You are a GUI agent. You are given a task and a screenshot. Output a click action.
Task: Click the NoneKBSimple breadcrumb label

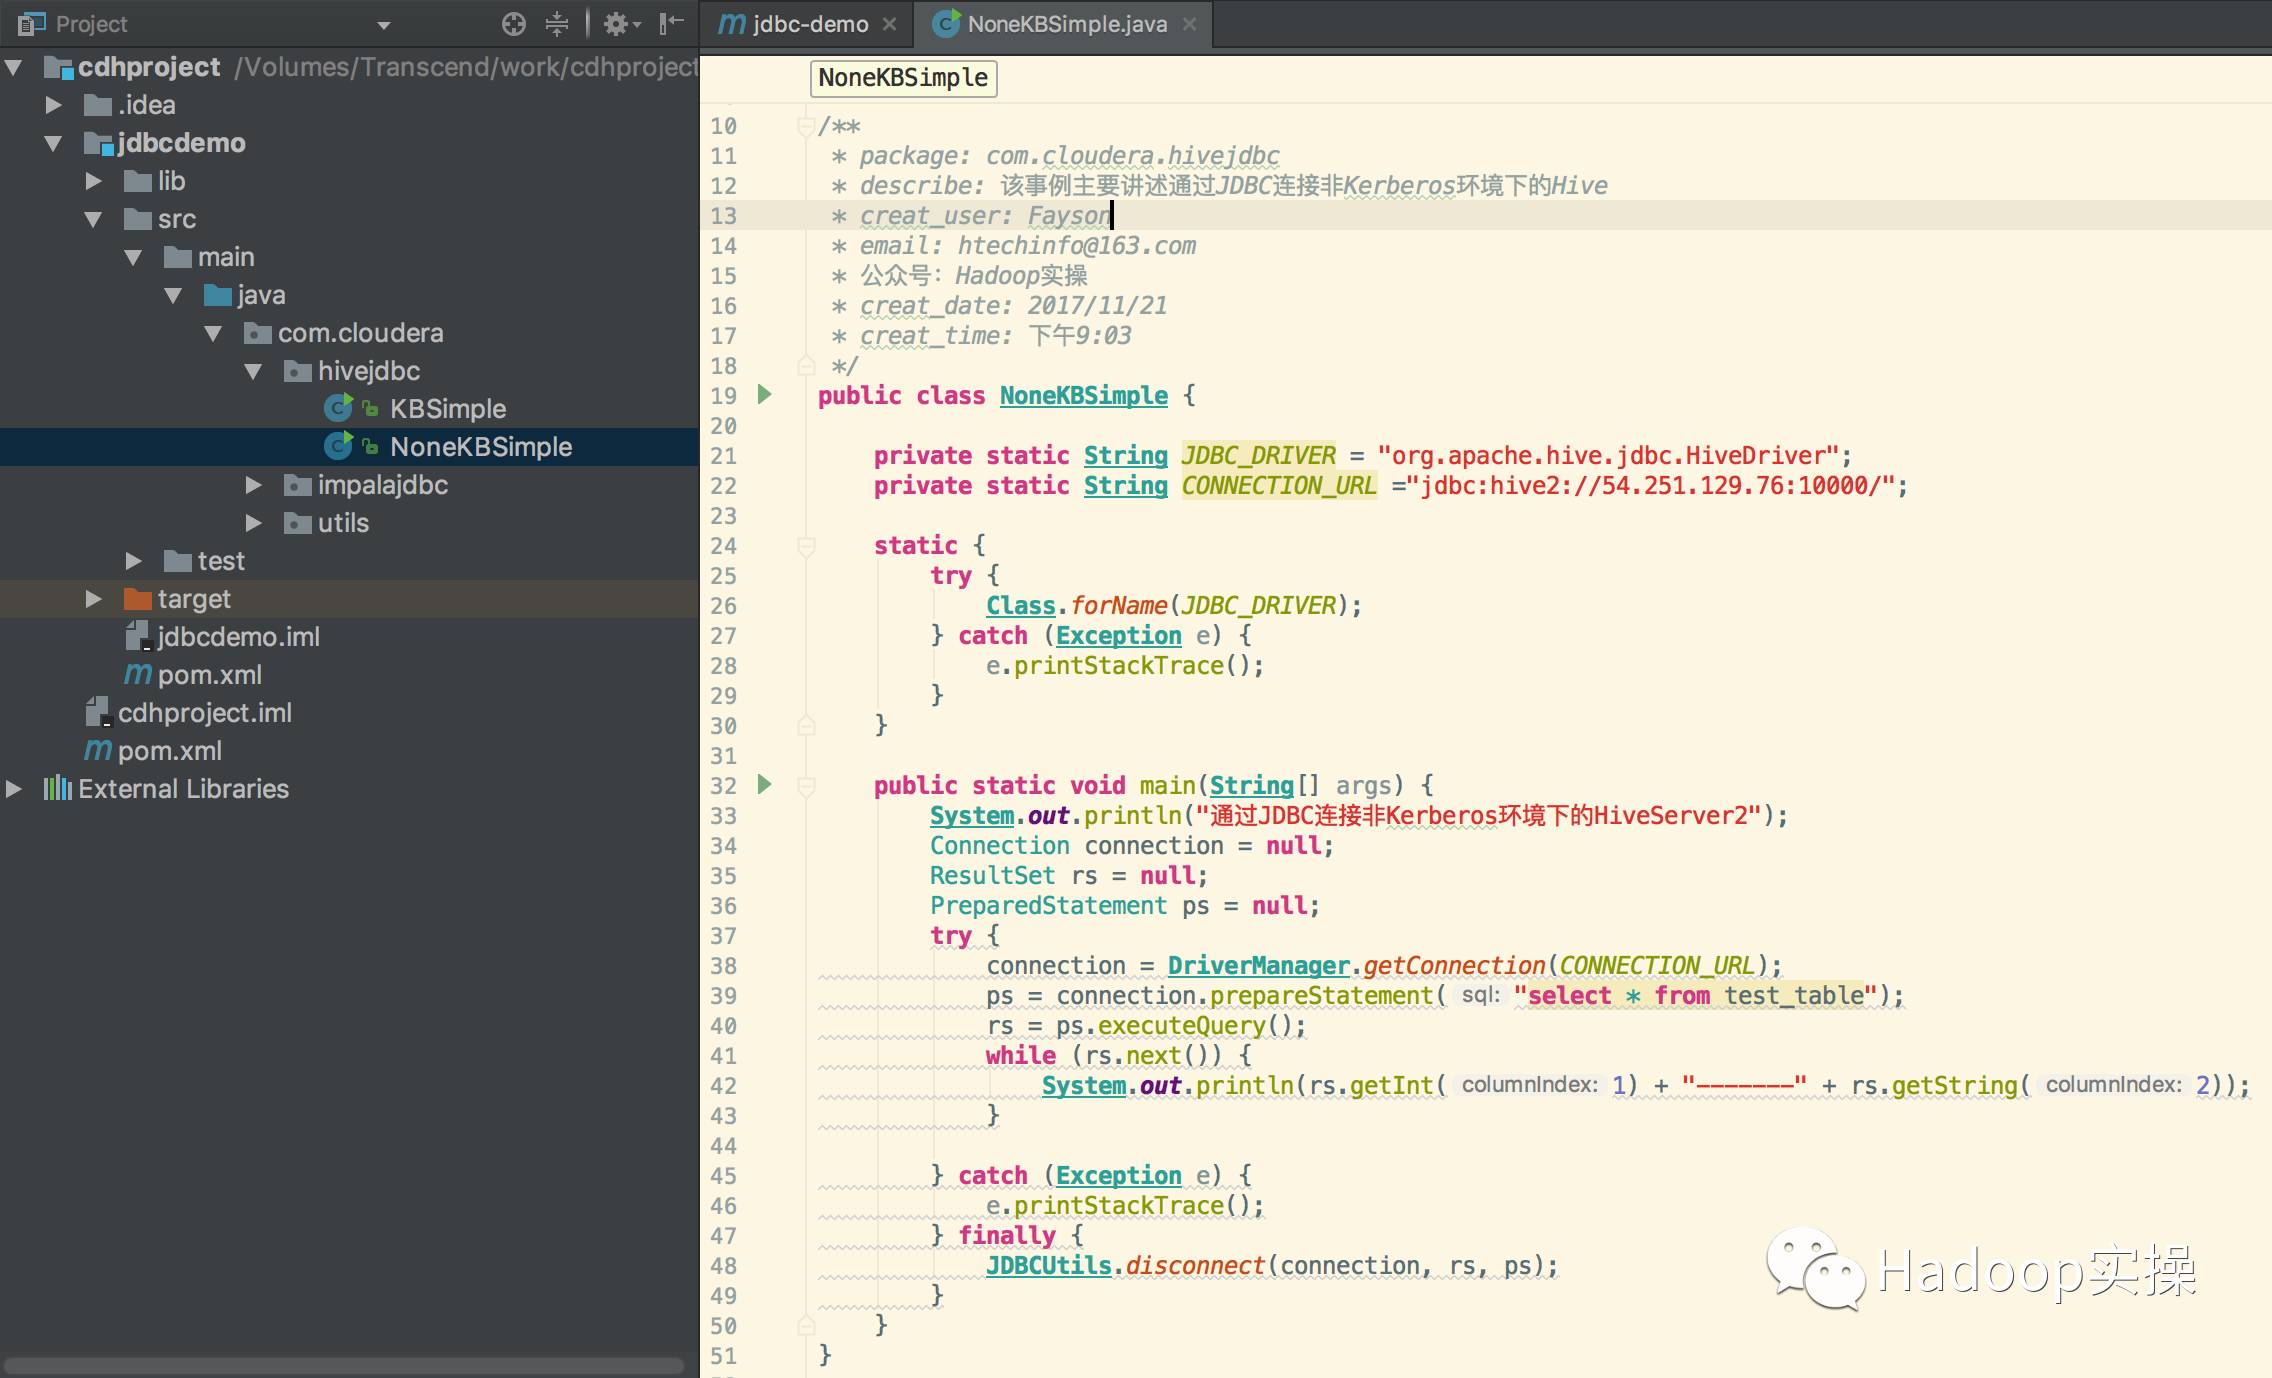[903, 78]
